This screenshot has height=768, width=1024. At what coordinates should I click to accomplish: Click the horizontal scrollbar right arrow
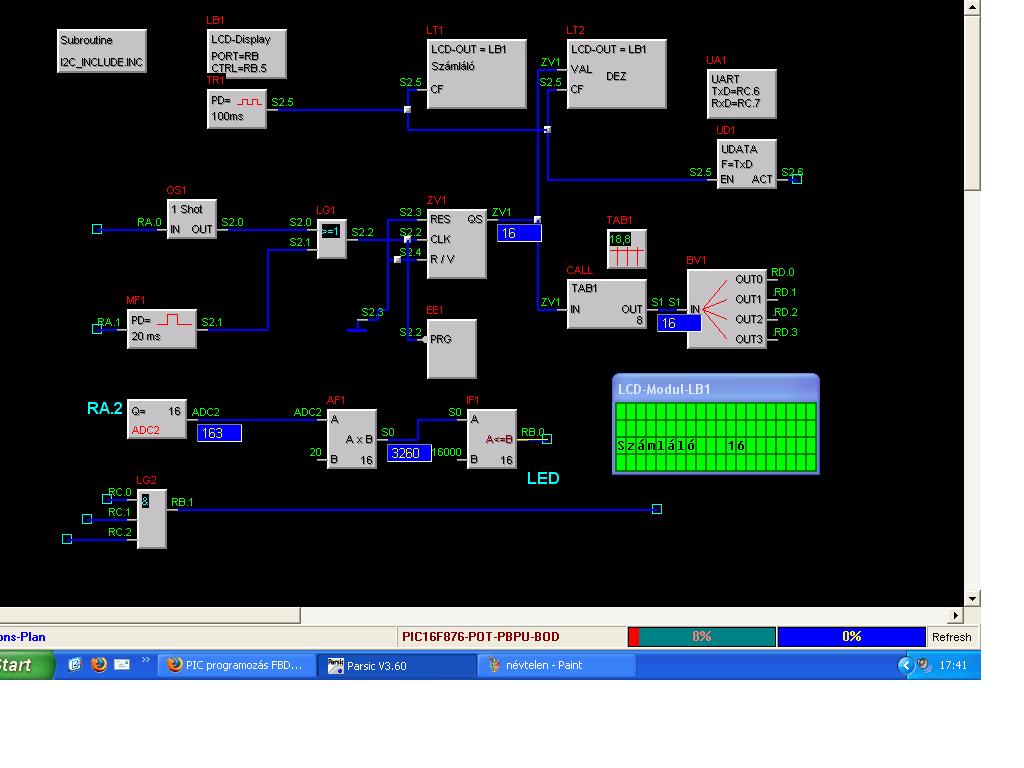point(956,615)
